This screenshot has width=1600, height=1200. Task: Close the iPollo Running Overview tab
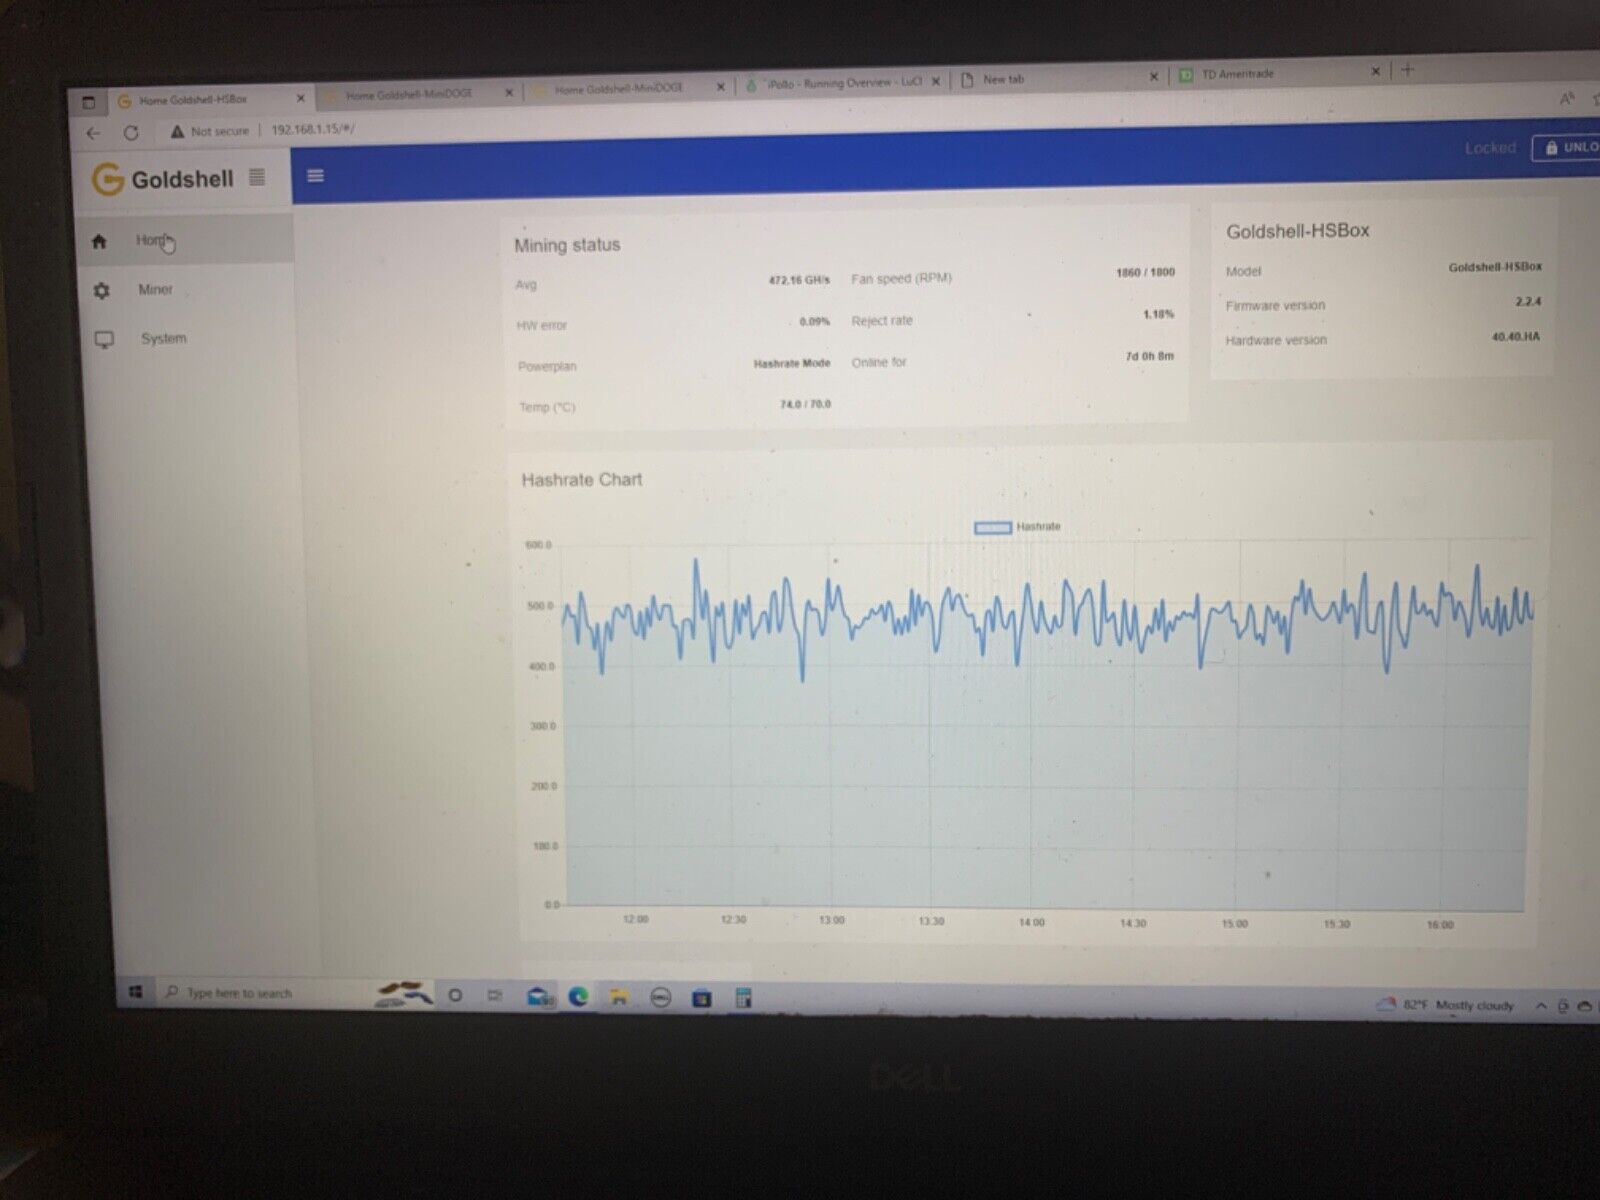click(x=936, y=82)
